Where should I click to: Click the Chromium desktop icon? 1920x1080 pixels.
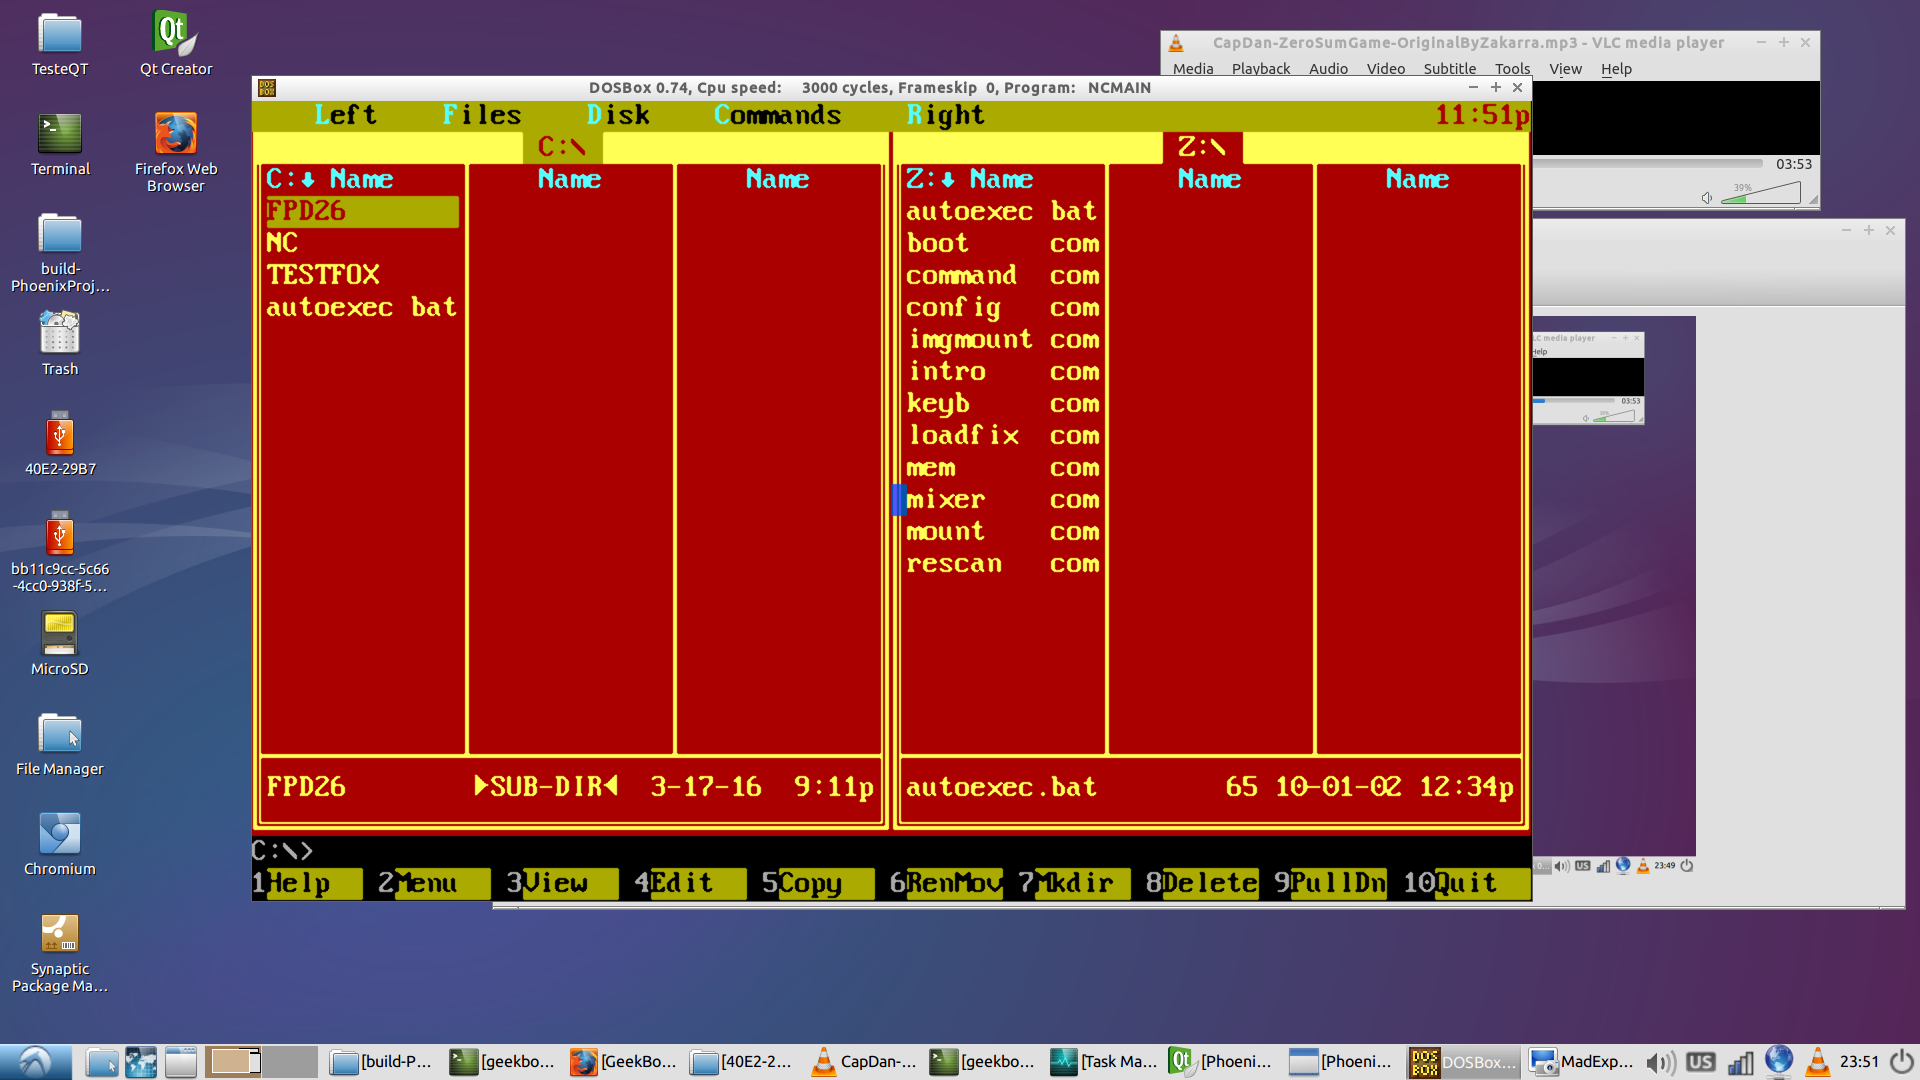tap(60, 835)
